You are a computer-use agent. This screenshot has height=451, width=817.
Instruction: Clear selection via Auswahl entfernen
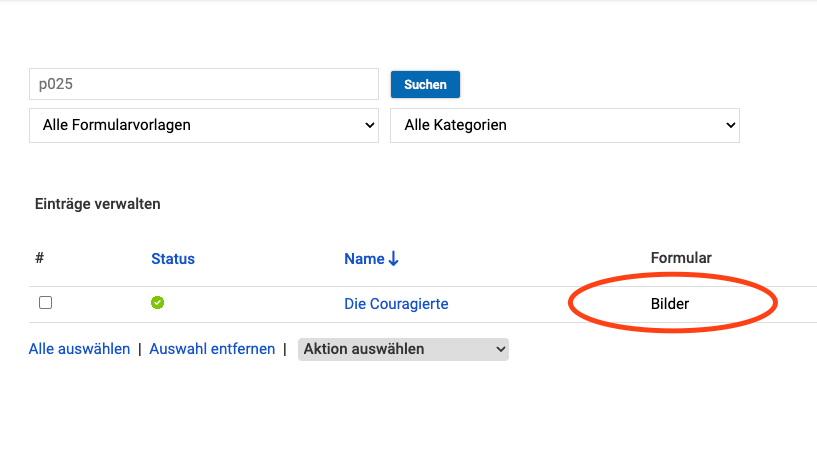pos(212,349)
